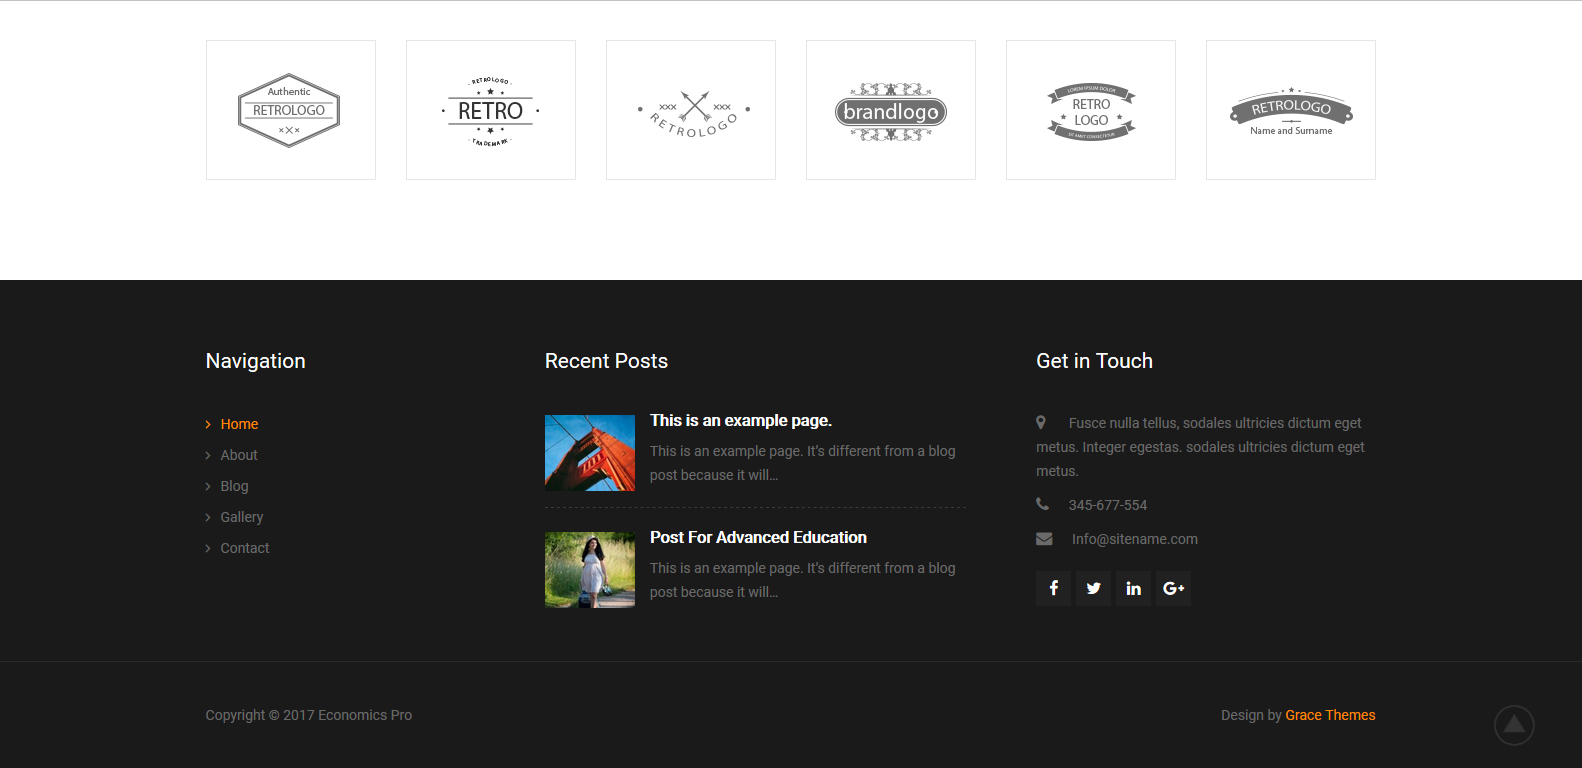
Task: Click the Retrologo Name and Surname logo
Action: [x=1290, y=111]
